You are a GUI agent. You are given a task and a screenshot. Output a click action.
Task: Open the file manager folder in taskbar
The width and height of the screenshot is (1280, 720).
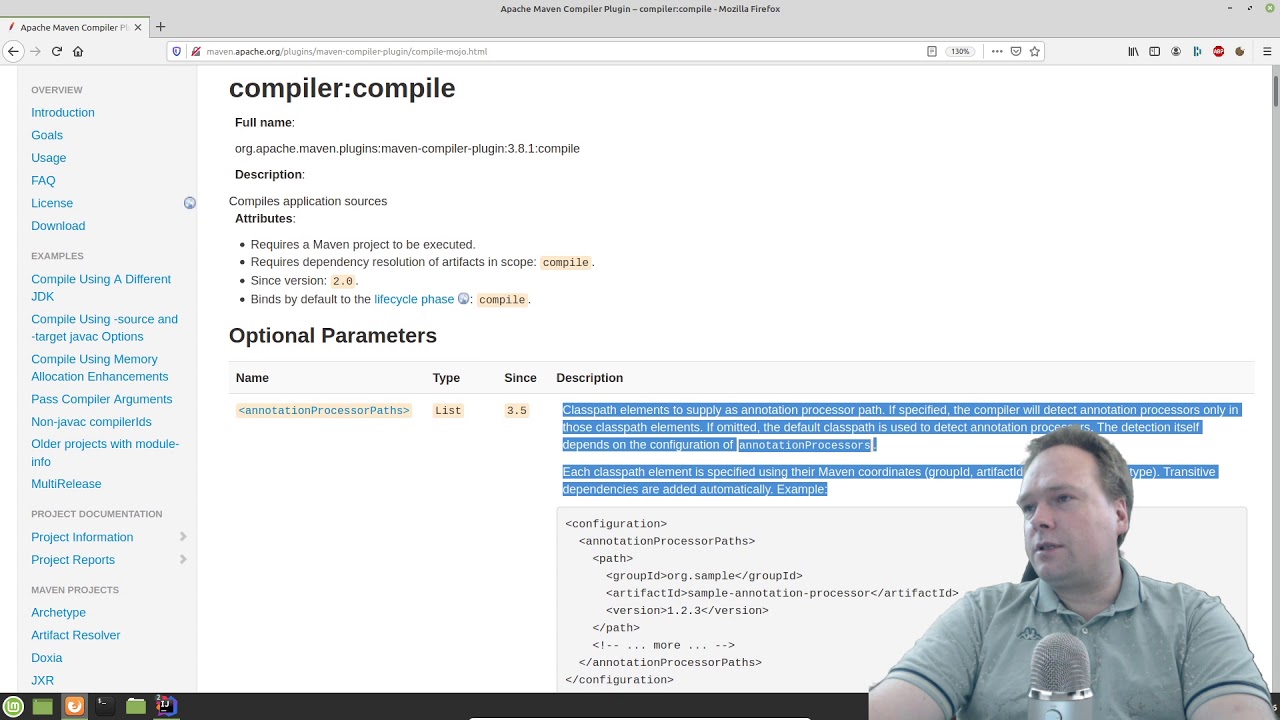[x=136, y=706]
